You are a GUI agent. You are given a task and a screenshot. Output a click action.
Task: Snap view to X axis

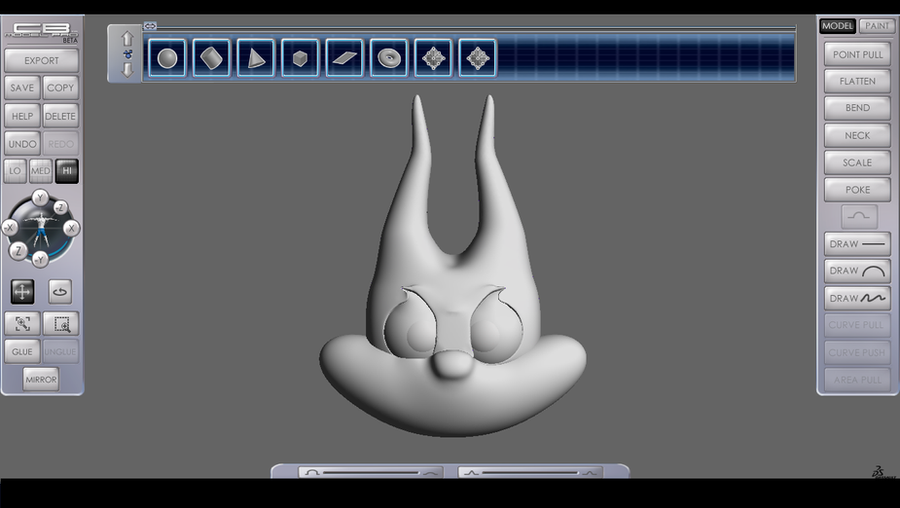click(71, 228)
